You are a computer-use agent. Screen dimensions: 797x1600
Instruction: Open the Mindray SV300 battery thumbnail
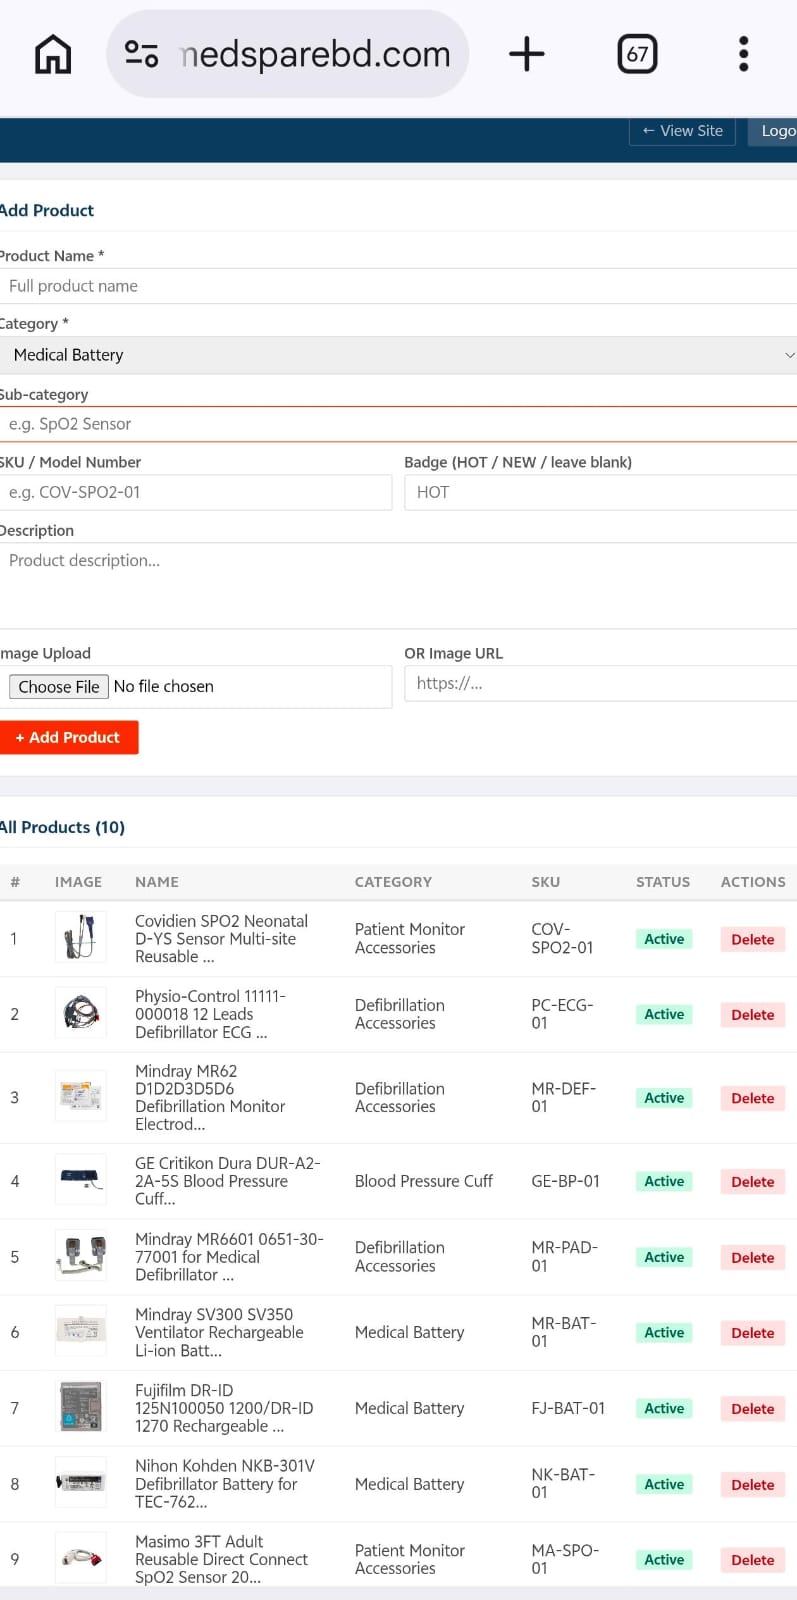coord(80,1332)
